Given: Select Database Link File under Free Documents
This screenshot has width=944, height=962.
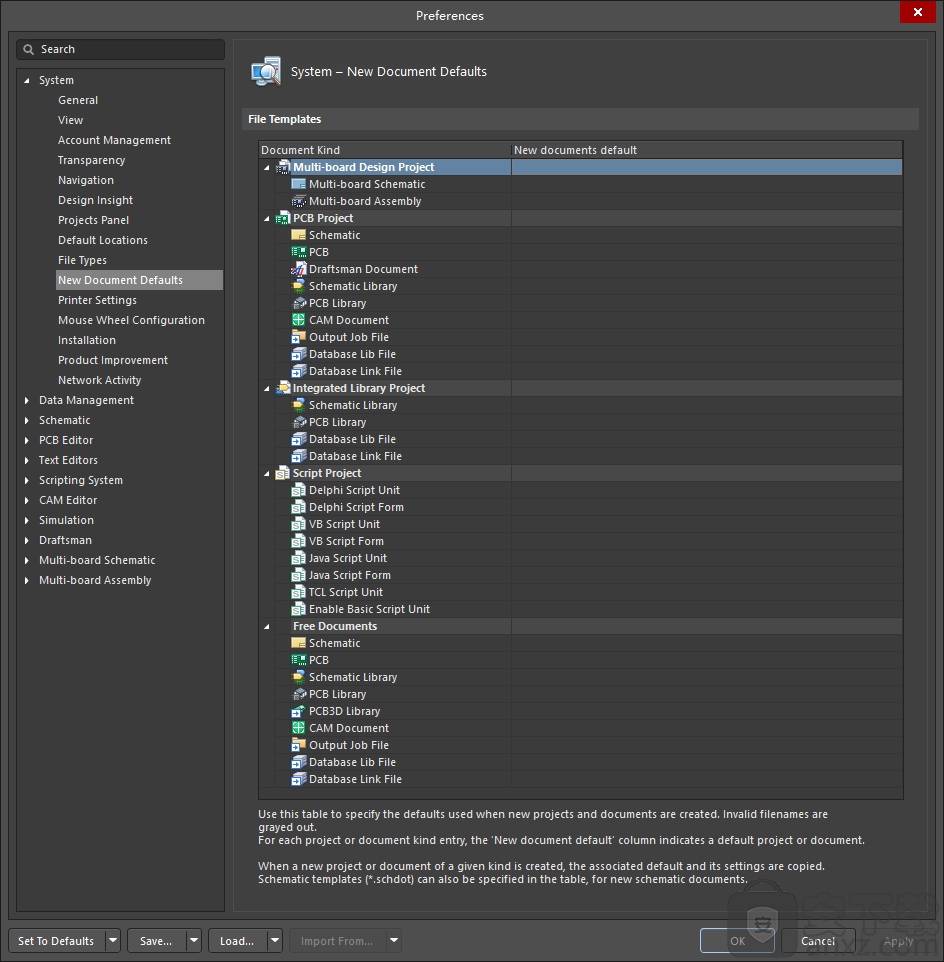Looking at the screenshot, I should [580, 779].
